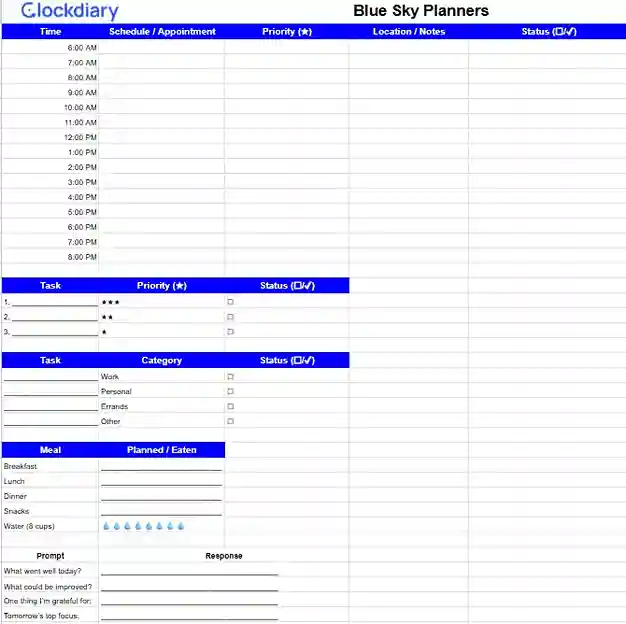Screen dimensions: 626x624
Task: Click the Prompt column heading
Action: click(x=50, y=556)
